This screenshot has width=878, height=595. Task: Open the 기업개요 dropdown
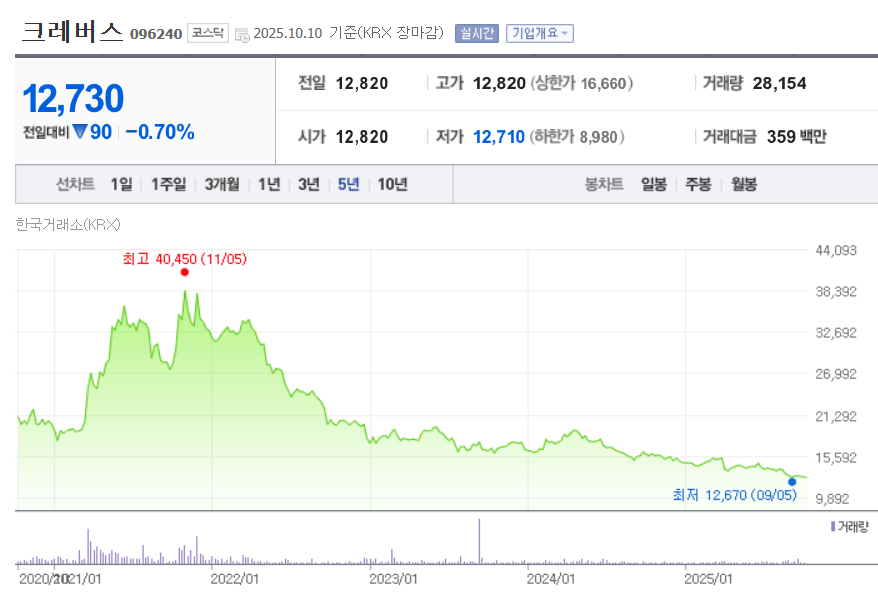[540, 34]
